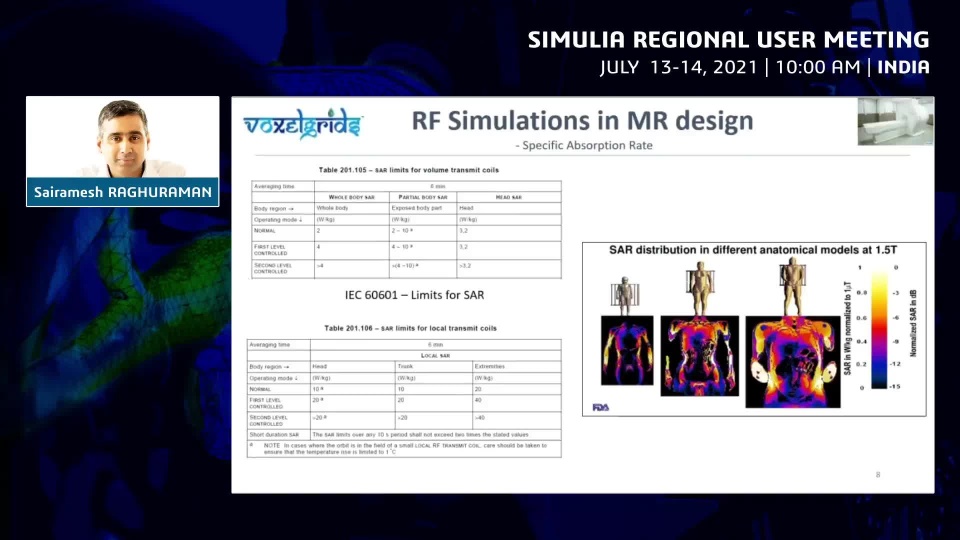Click the largest anatomical model SAR map

pyautogui.click(x=793, y=362)
